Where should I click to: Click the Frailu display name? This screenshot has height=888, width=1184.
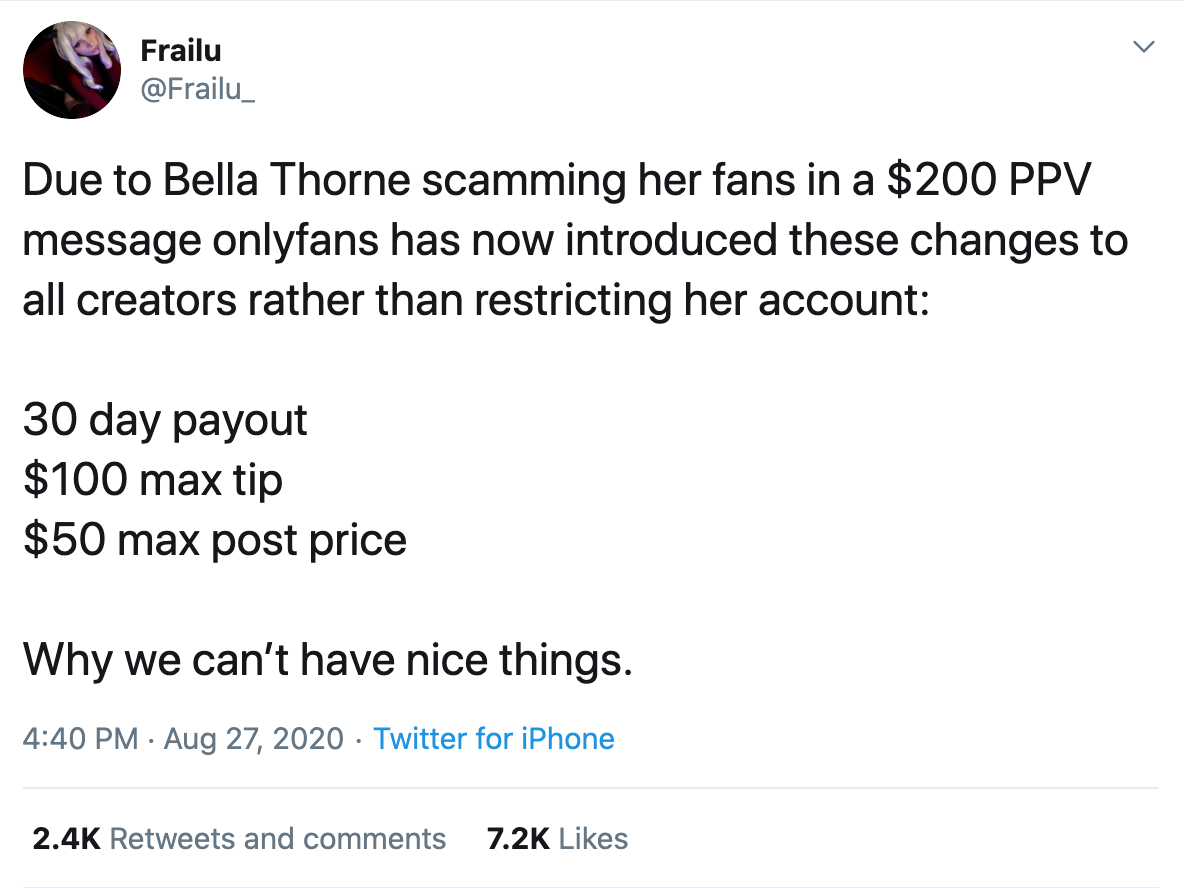[180, 51]
